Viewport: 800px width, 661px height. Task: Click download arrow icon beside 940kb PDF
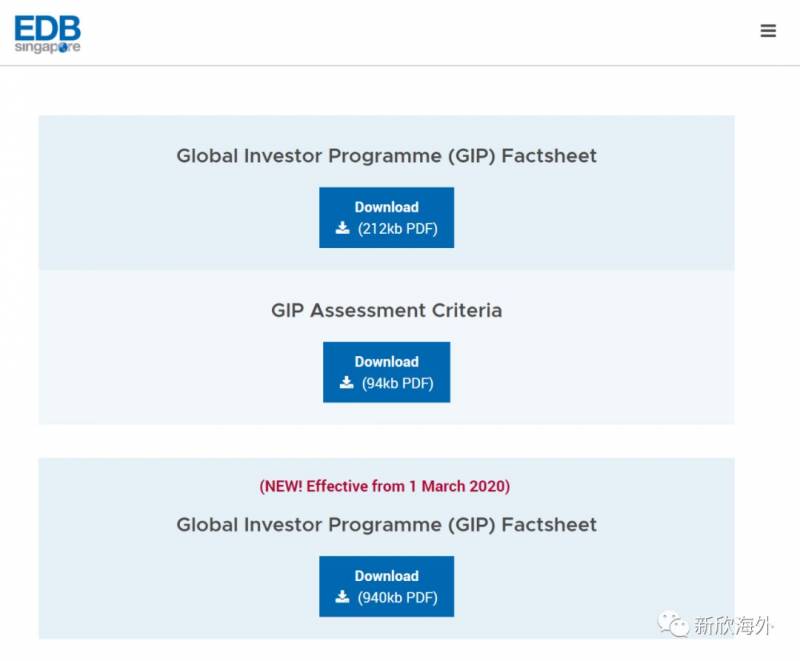tap(343, 597)
